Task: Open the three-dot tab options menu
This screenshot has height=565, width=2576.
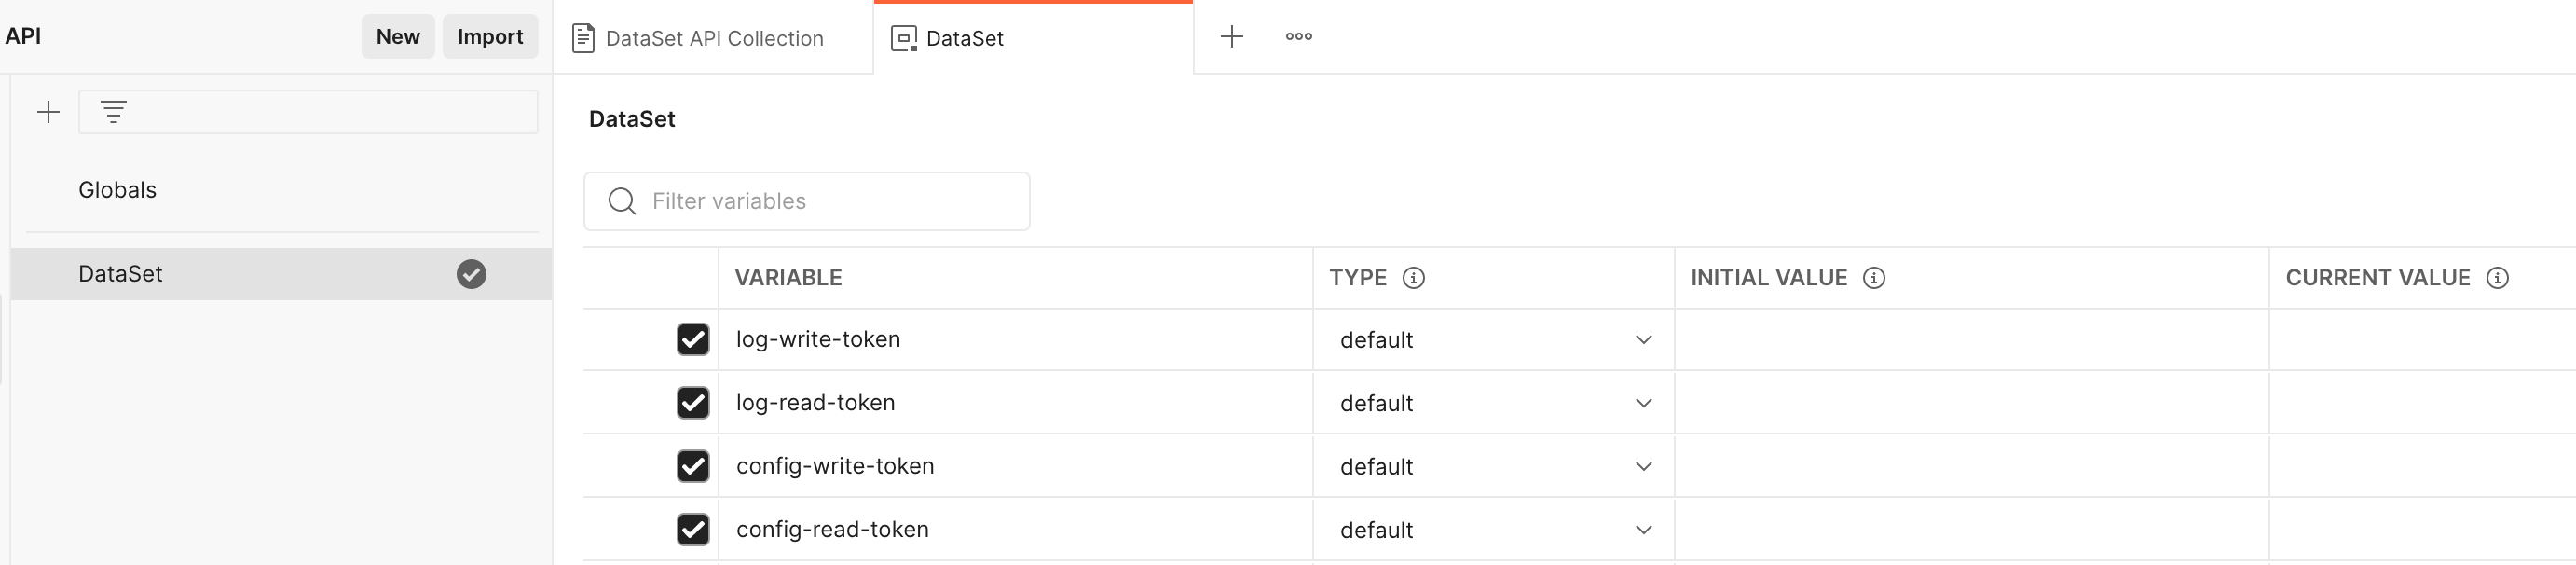Action: [x=1298, y=37]
